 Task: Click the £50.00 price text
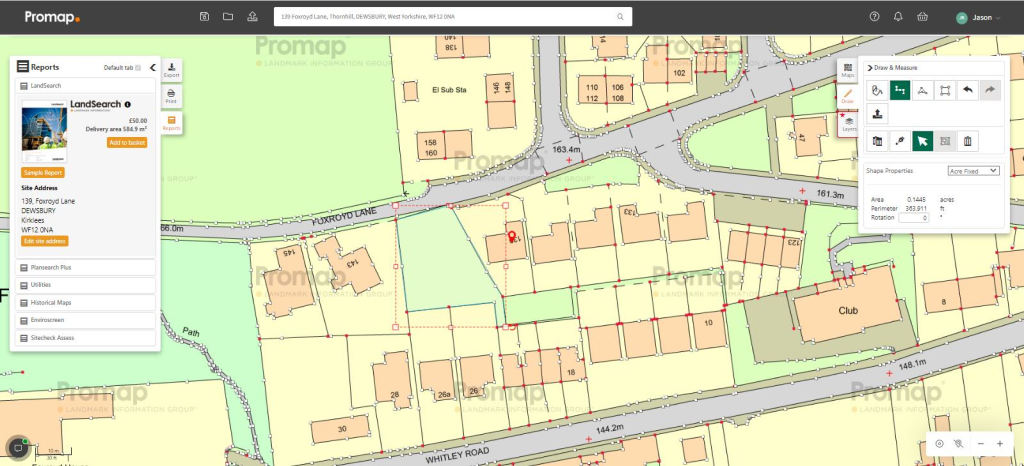(x=138, y=121)
